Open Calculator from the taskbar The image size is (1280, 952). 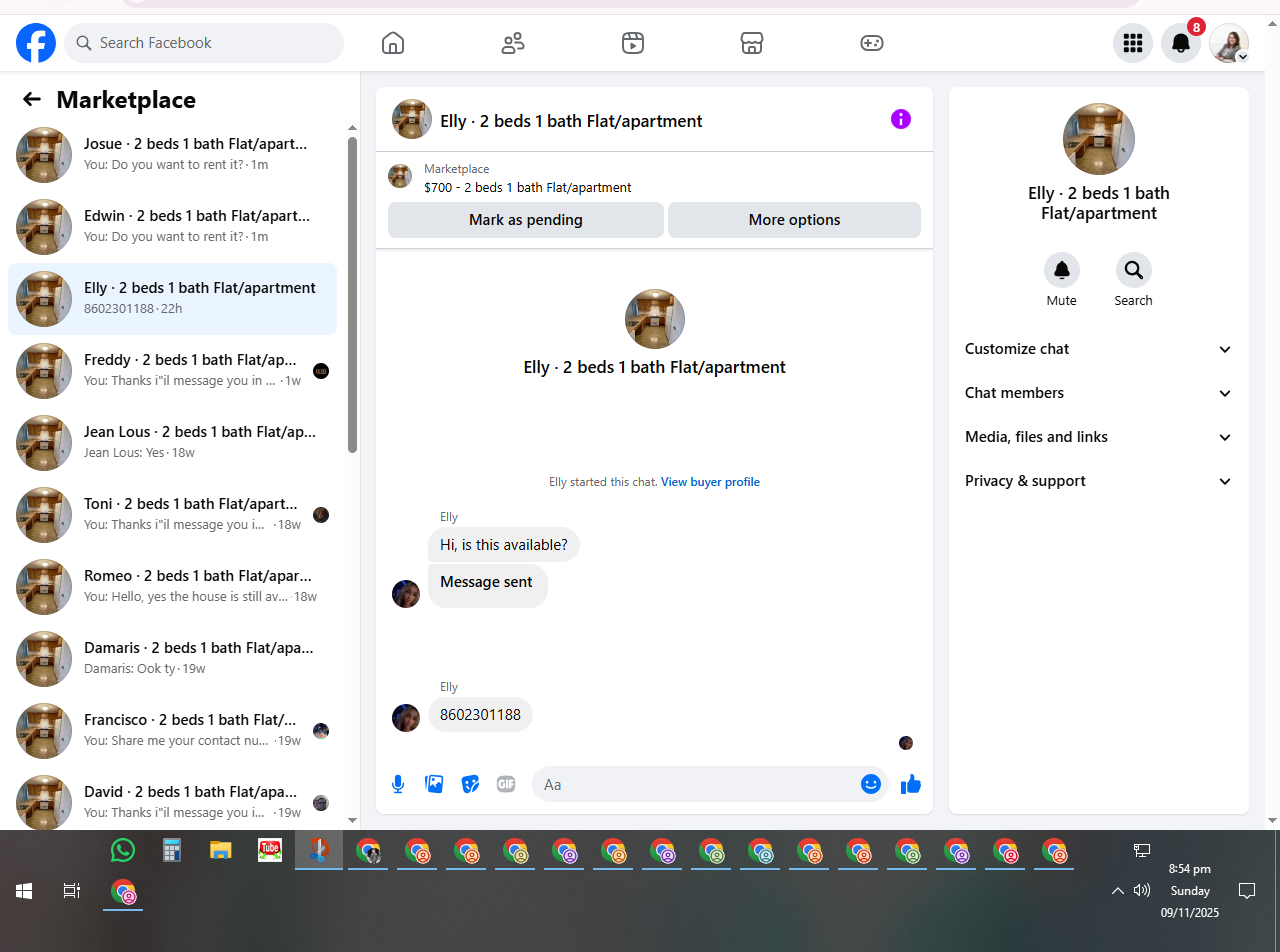coord(172,850)
